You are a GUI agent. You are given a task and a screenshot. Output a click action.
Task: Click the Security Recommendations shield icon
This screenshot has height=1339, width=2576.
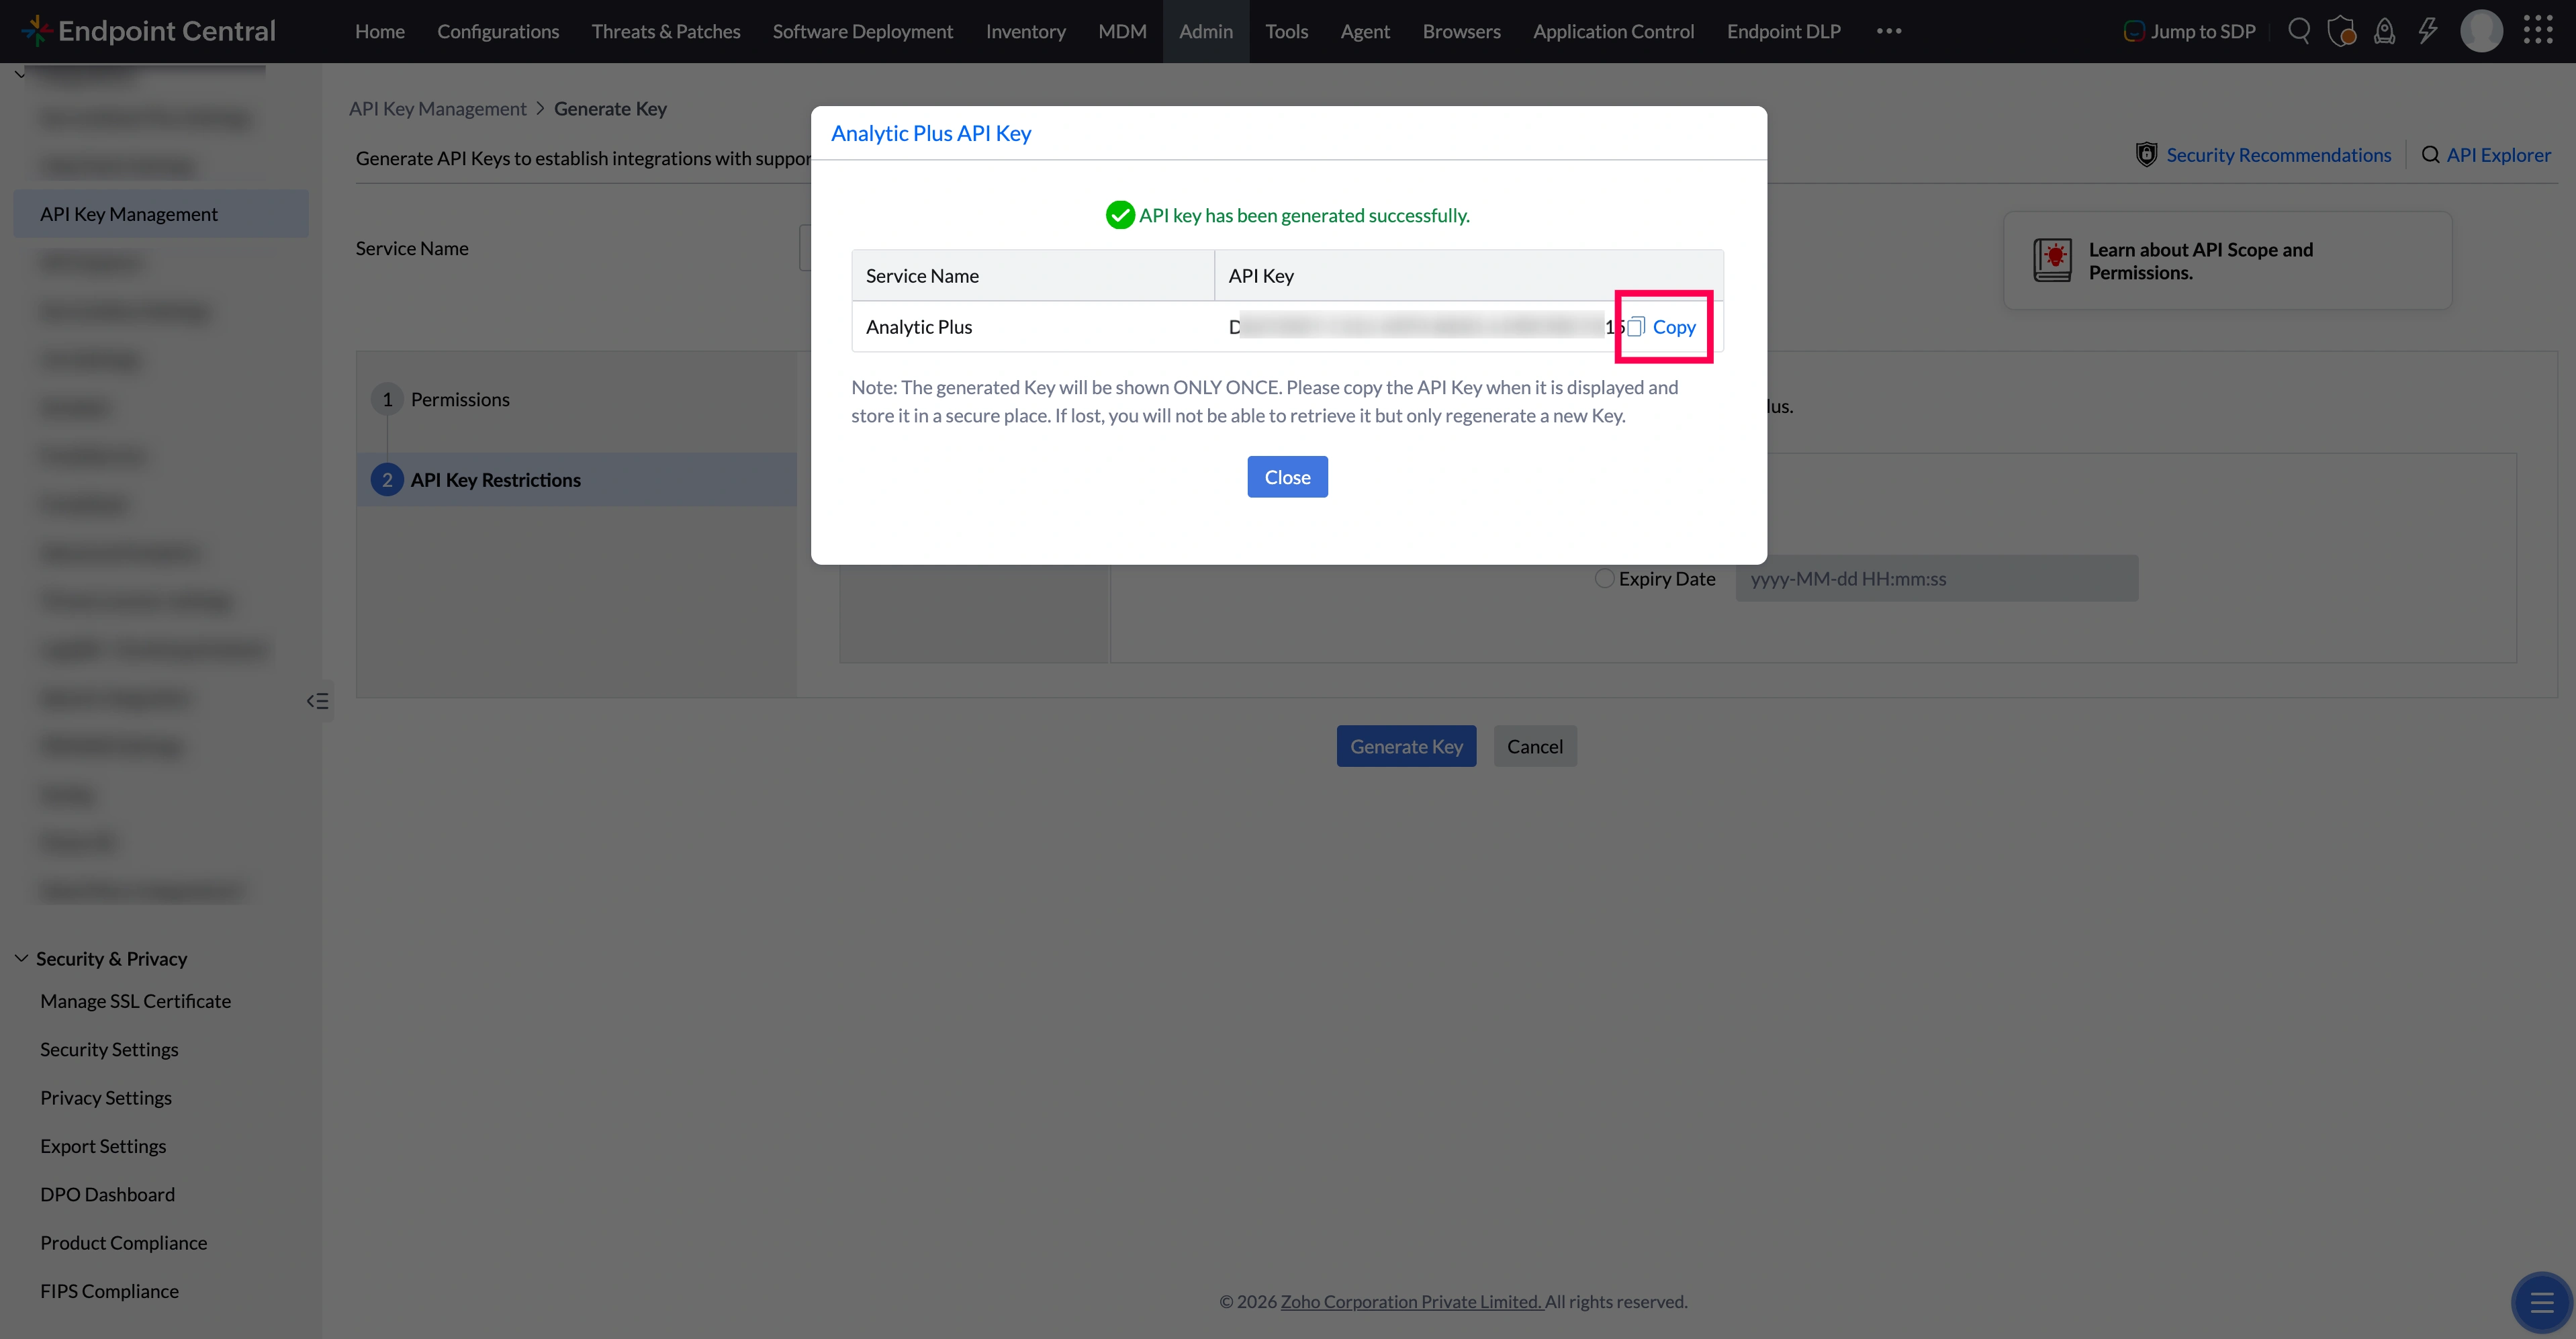pos(2146,155)
